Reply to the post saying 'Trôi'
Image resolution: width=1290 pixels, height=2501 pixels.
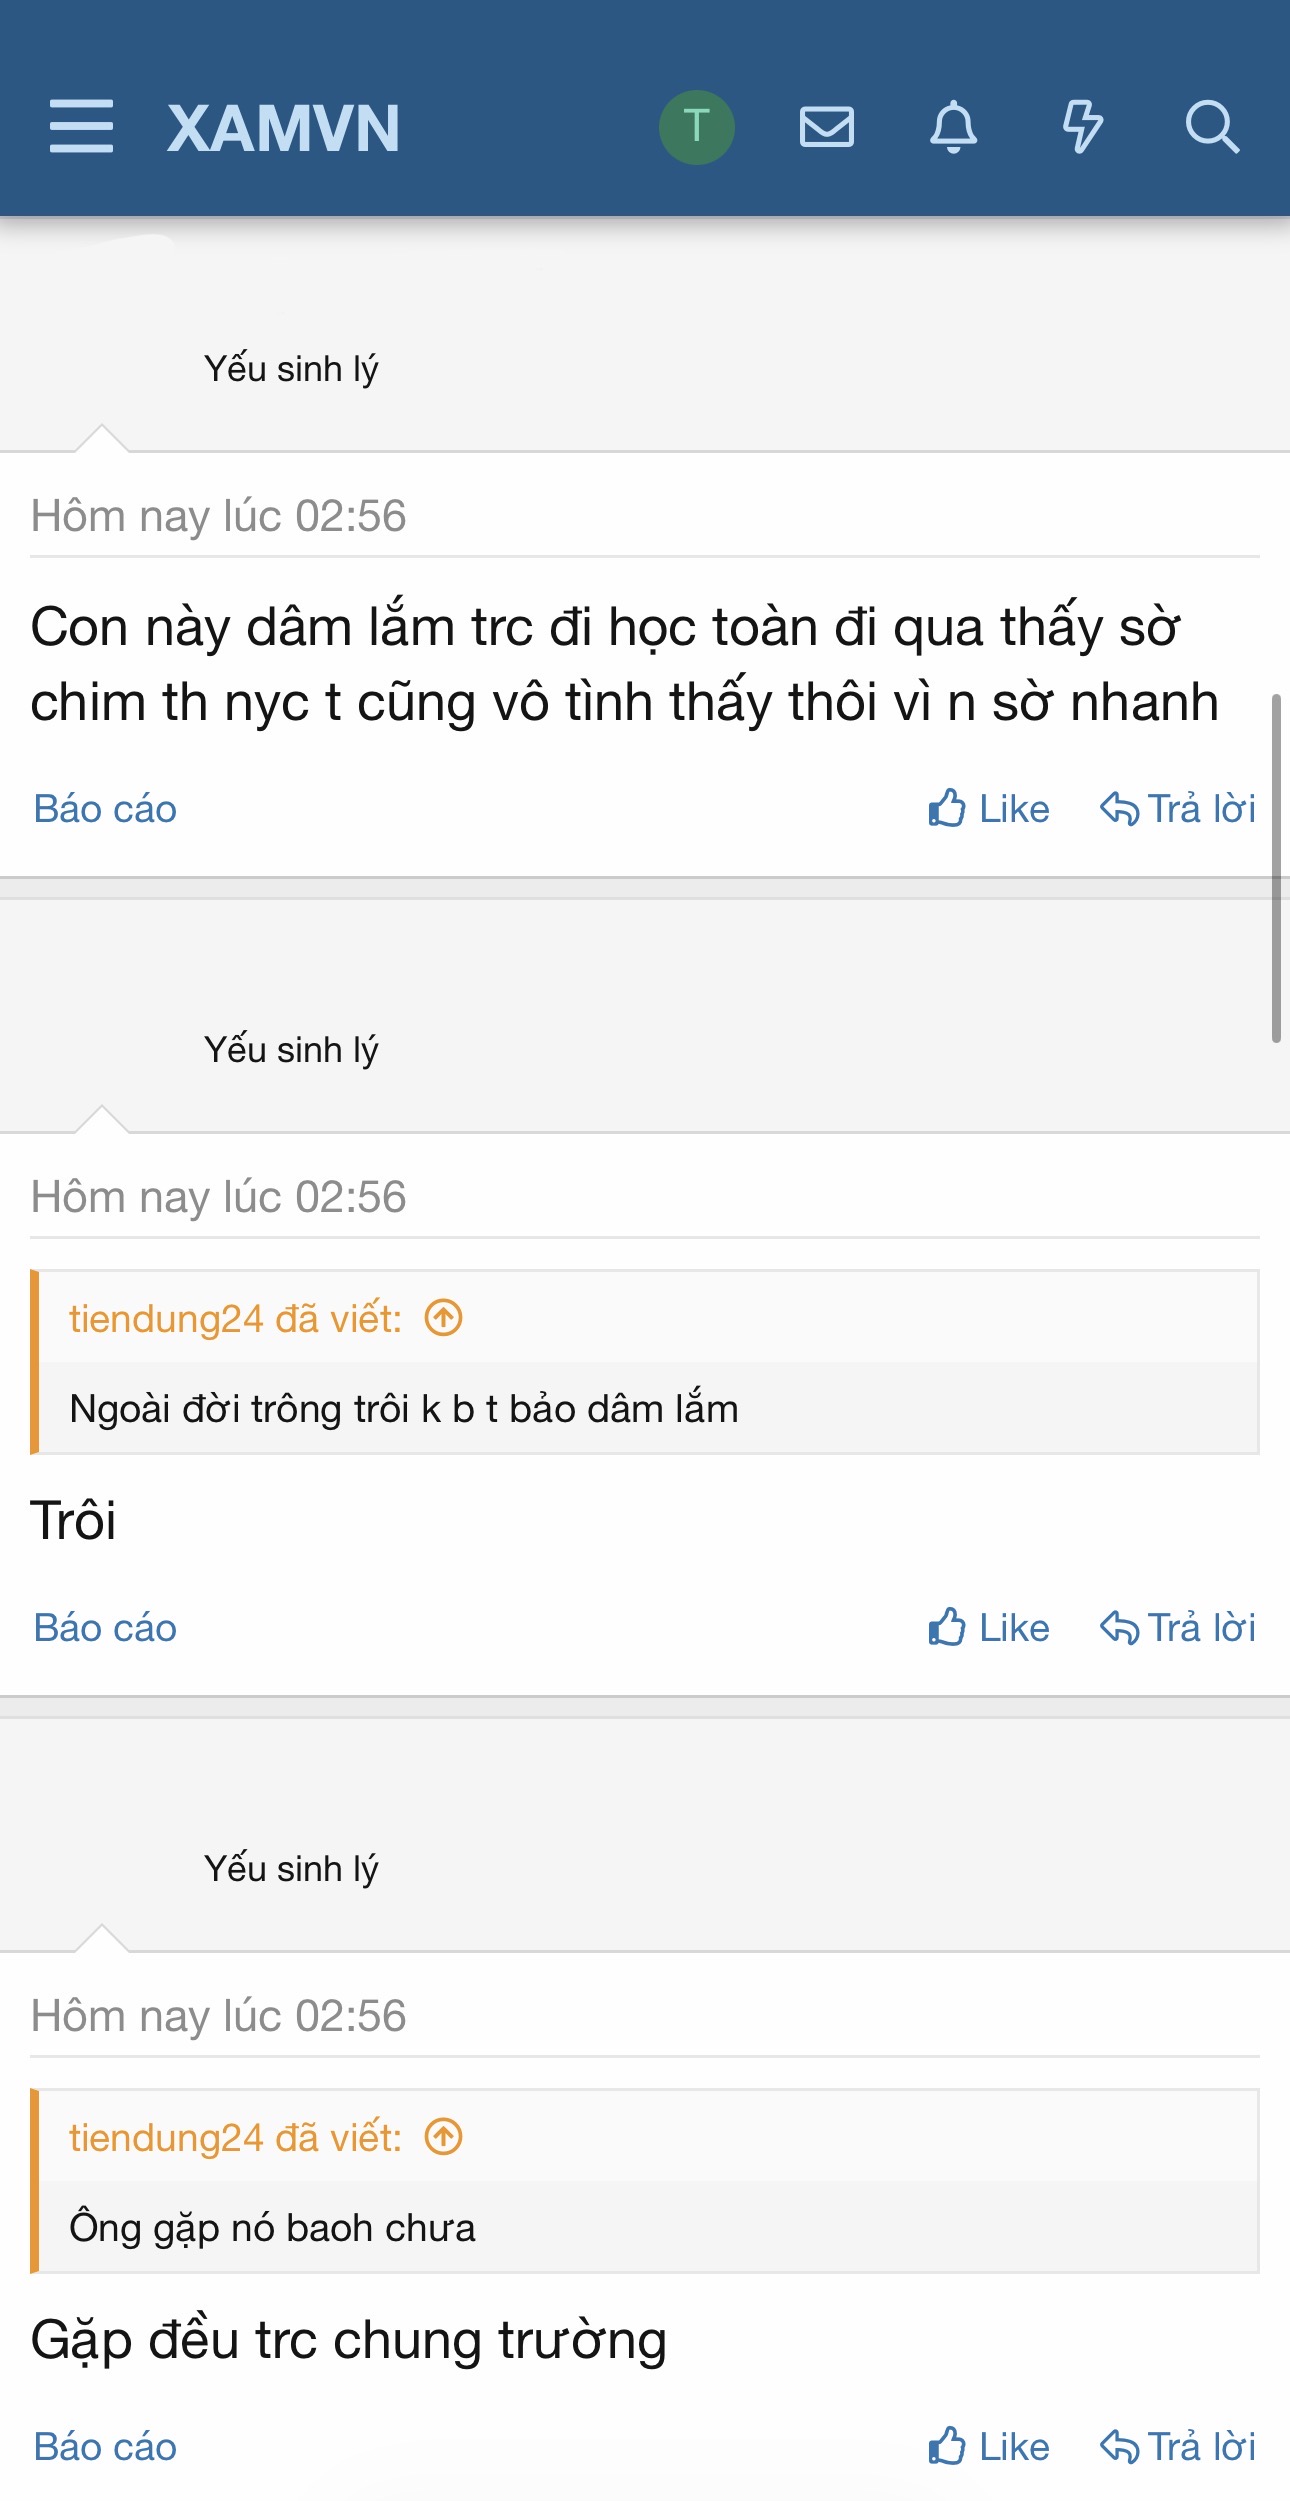[x=1177, y=1628]
